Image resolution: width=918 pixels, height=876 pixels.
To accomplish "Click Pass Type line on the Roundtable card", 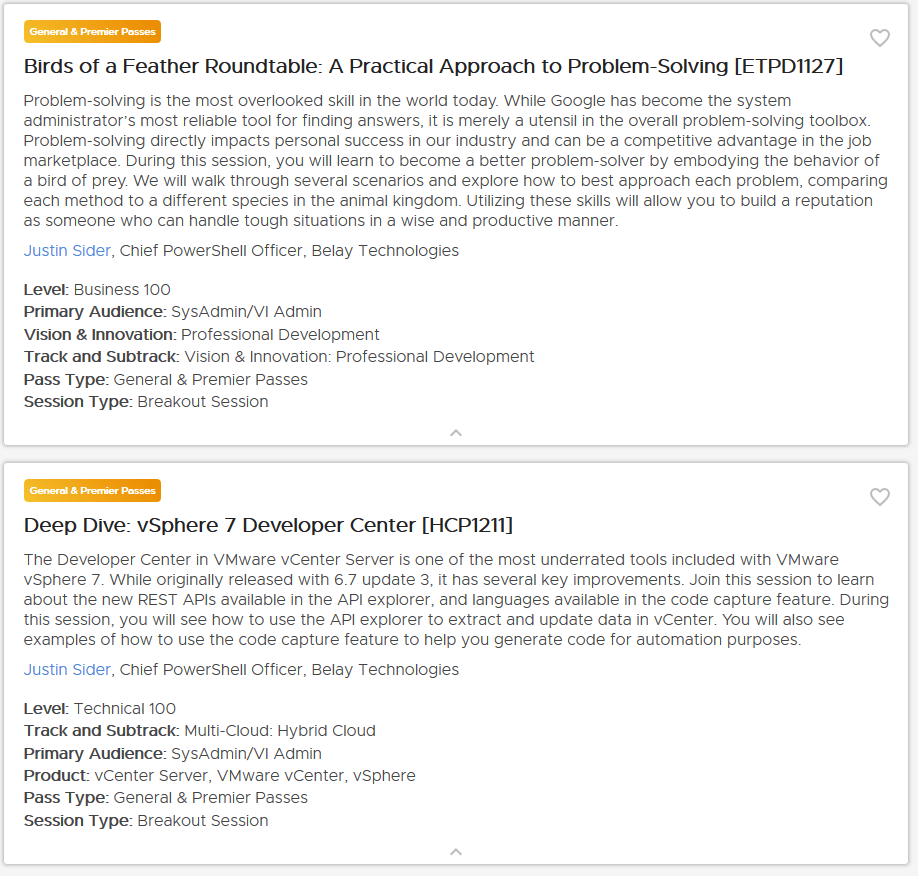I will (x=165, y=380).
